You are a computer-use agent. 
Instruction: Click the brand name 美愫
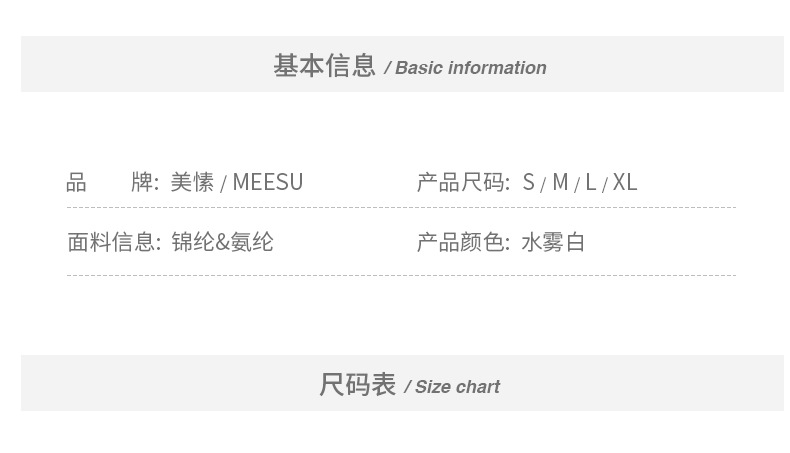coord(192,182)
